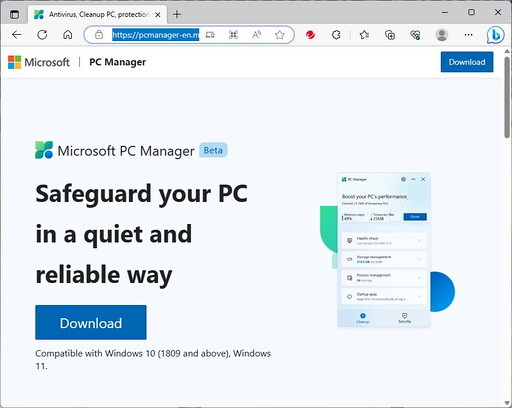Click the scrollbar down arrow
The width and height of the screenshot is (512, 408).
click(507, 403)
